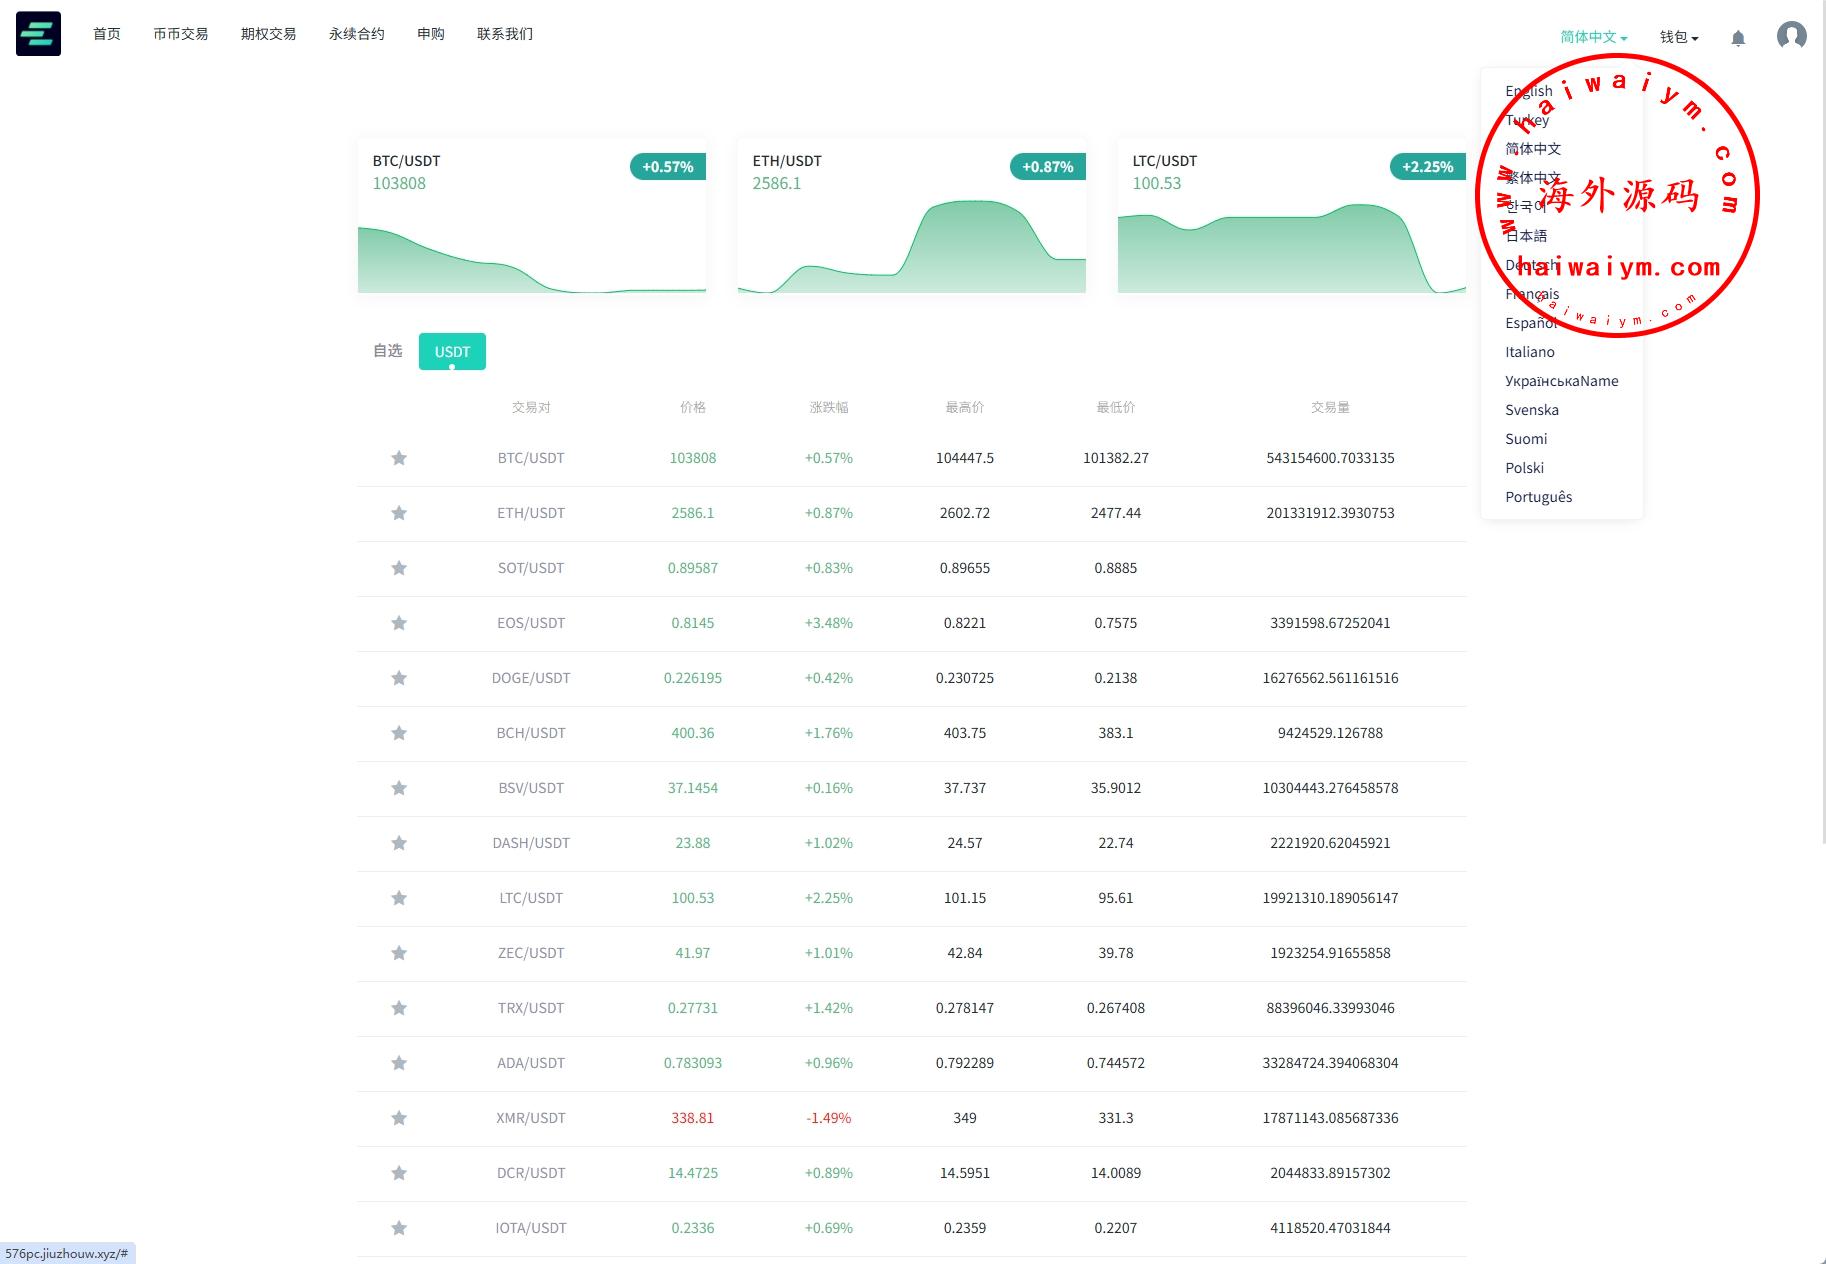Screen dimensions: 1826x1264
Task: Select the USDT market tab
Action: click(x=452, y=352)
